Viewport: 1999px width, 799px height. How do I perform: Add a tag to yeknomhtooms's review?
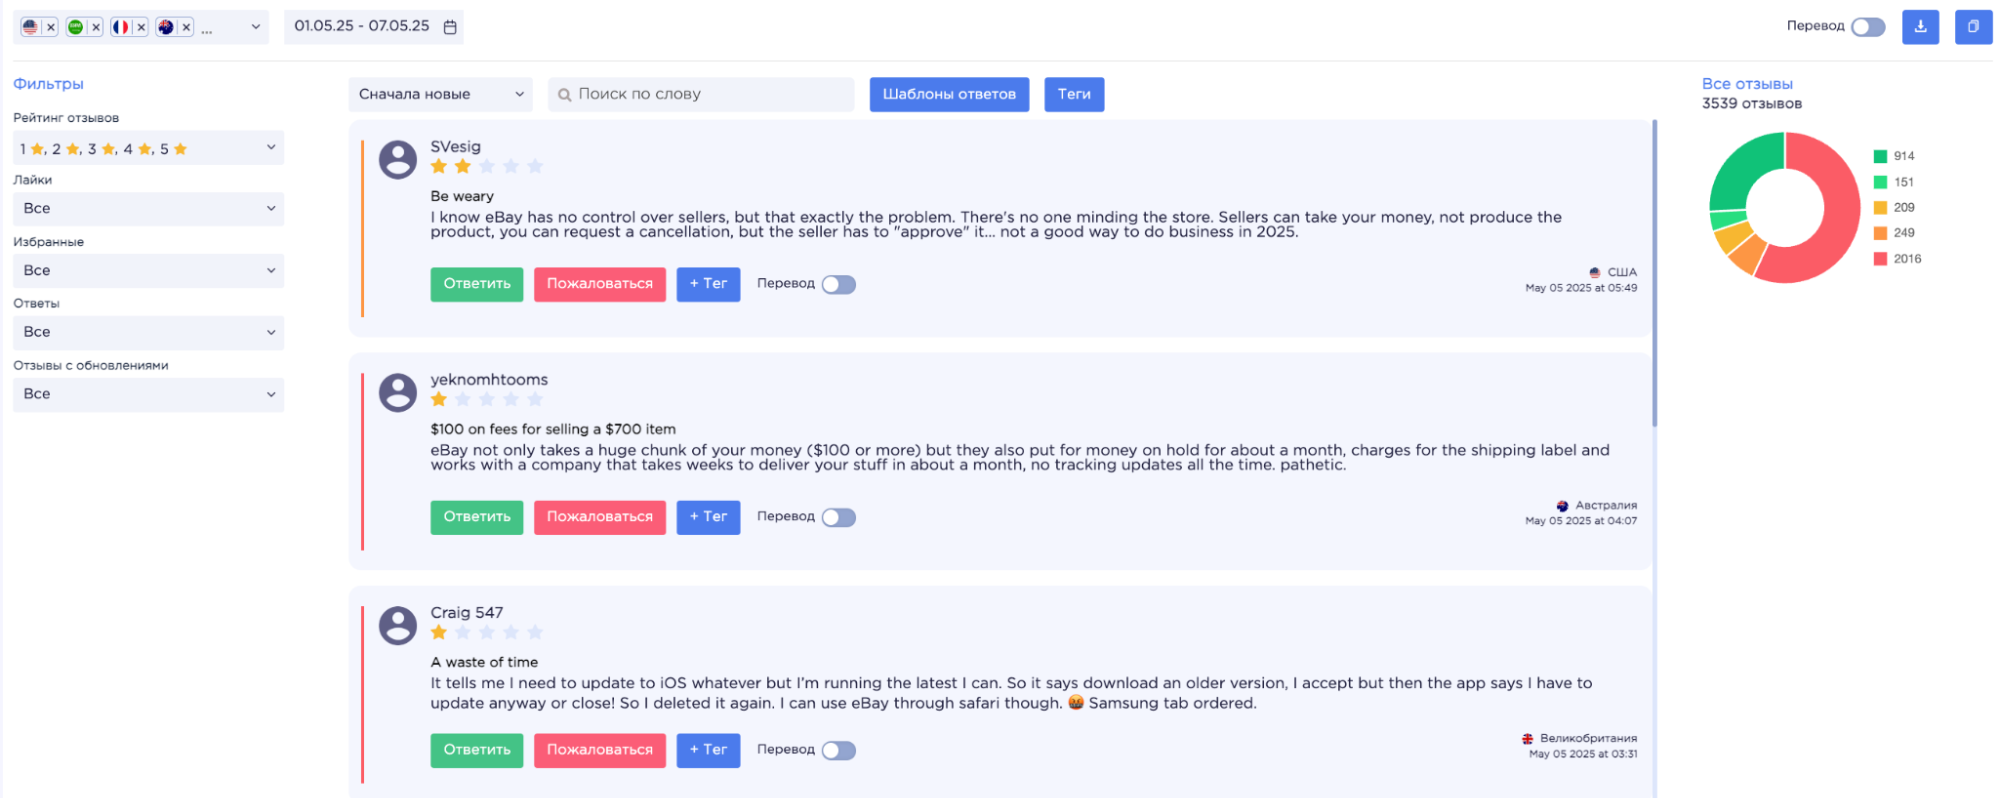708,518
